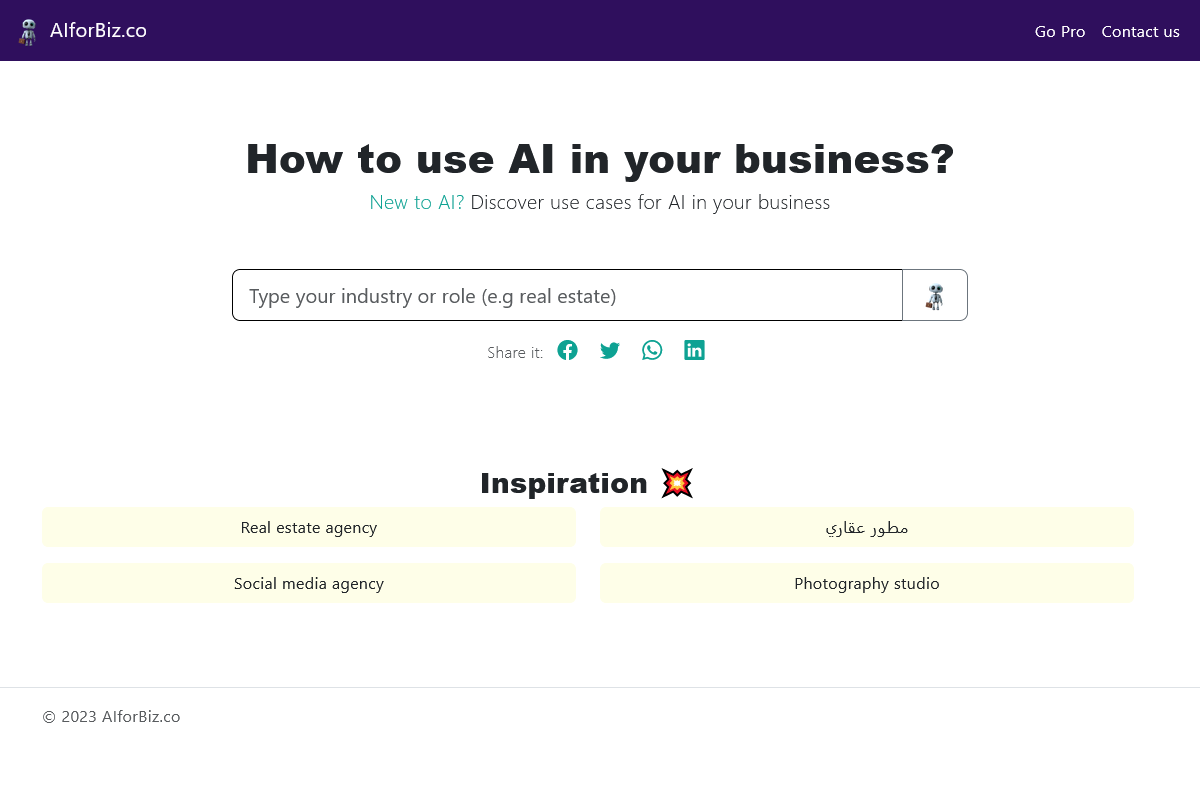Image resolution: width=1200 pixels, height=800 pixels.
Task: Click the Inspiration section heading
Action: (x=564, y=483)
